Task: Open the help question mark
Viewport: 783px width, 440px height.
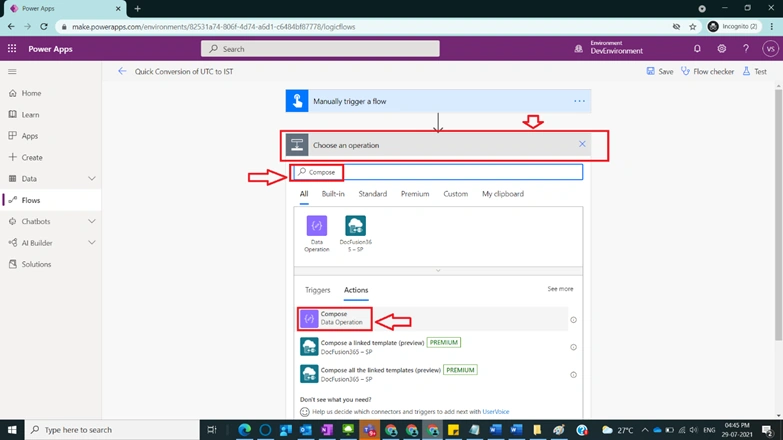Action: (746, 48)
